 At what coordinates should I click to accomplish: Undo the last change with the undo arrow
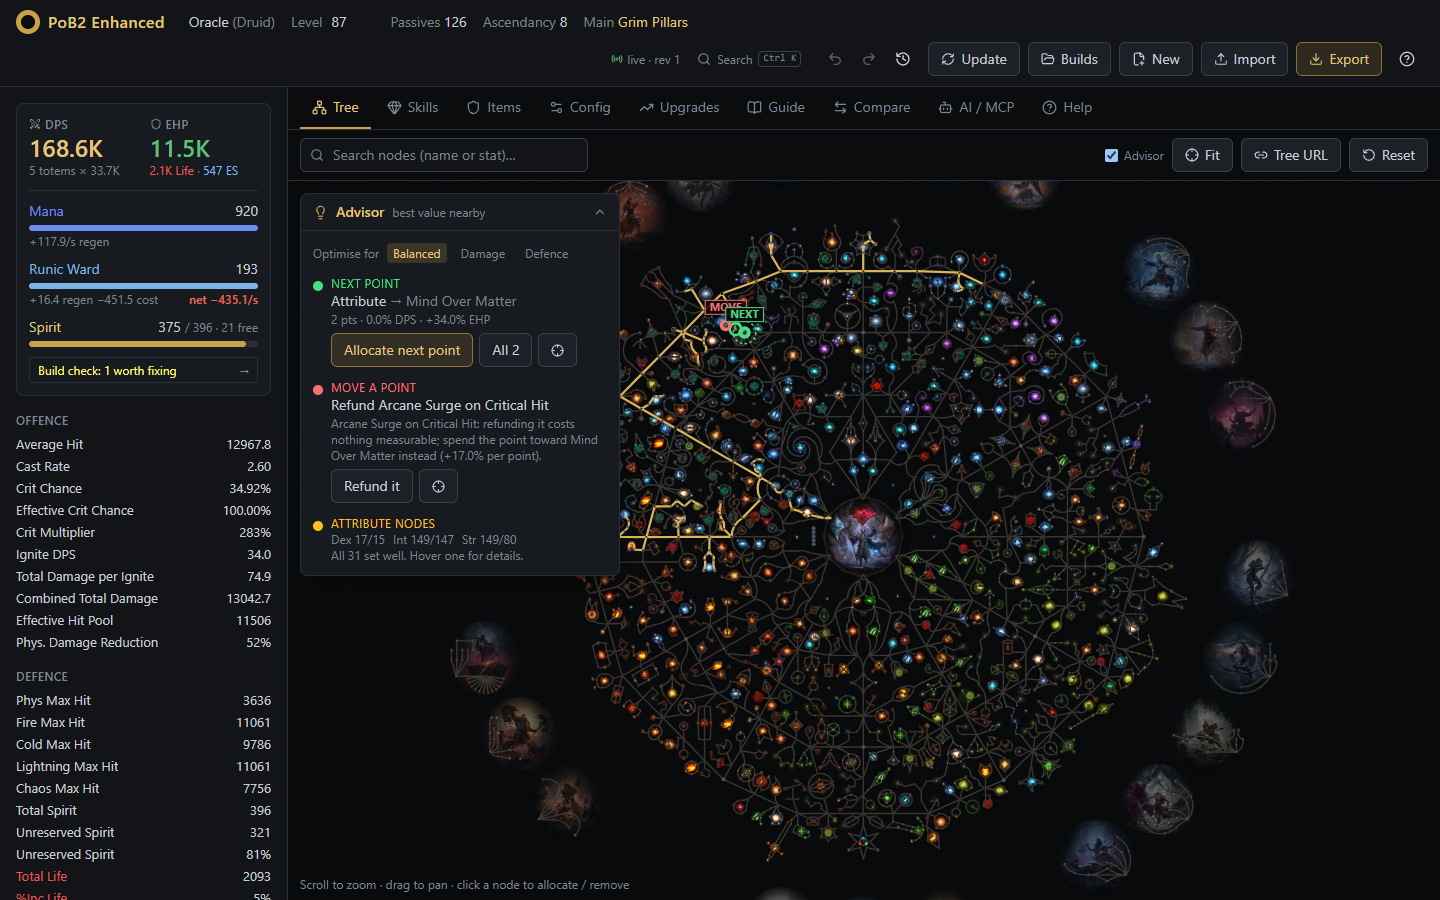[x=835, y=59]
